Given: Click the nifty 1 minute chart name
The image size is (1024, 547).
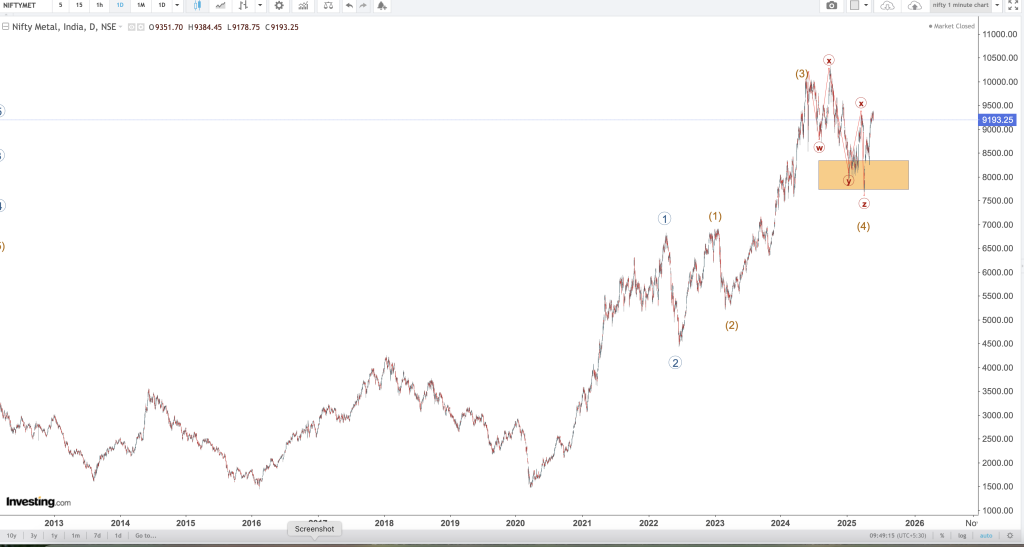Looking at the screenshot, I should 960,5.
